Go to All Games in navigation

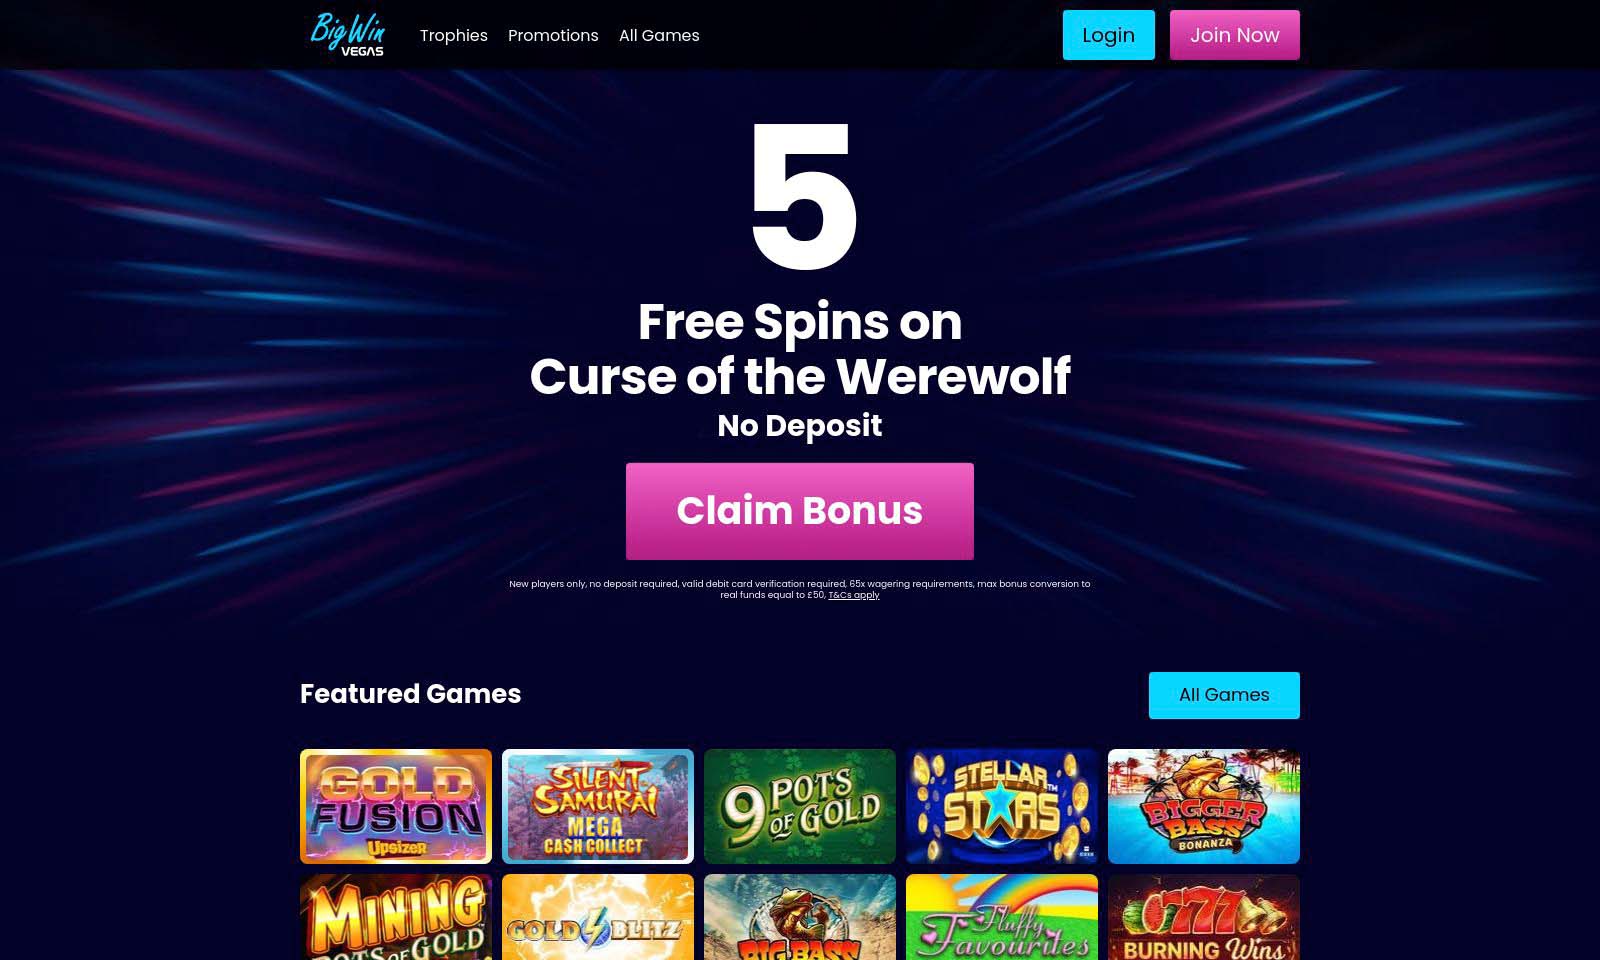pyautogui.click(x=659, y=35)
